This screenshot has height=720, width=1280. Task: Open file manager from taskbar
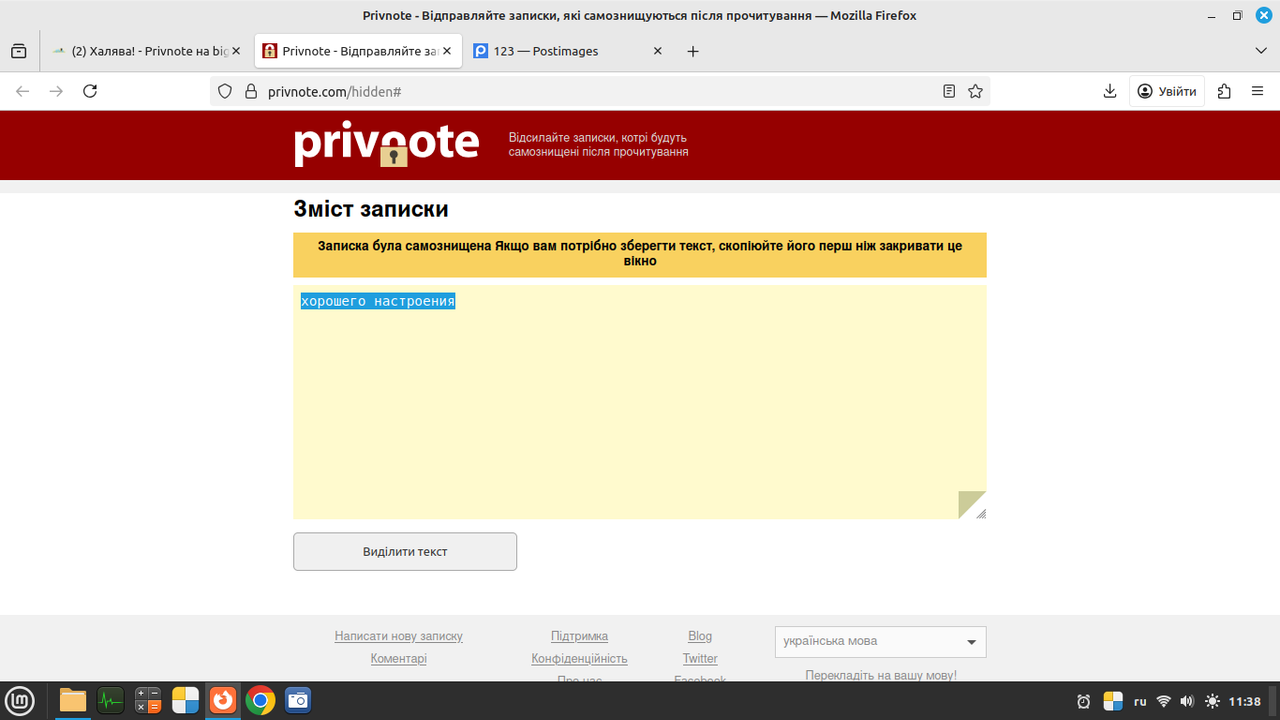73,700
